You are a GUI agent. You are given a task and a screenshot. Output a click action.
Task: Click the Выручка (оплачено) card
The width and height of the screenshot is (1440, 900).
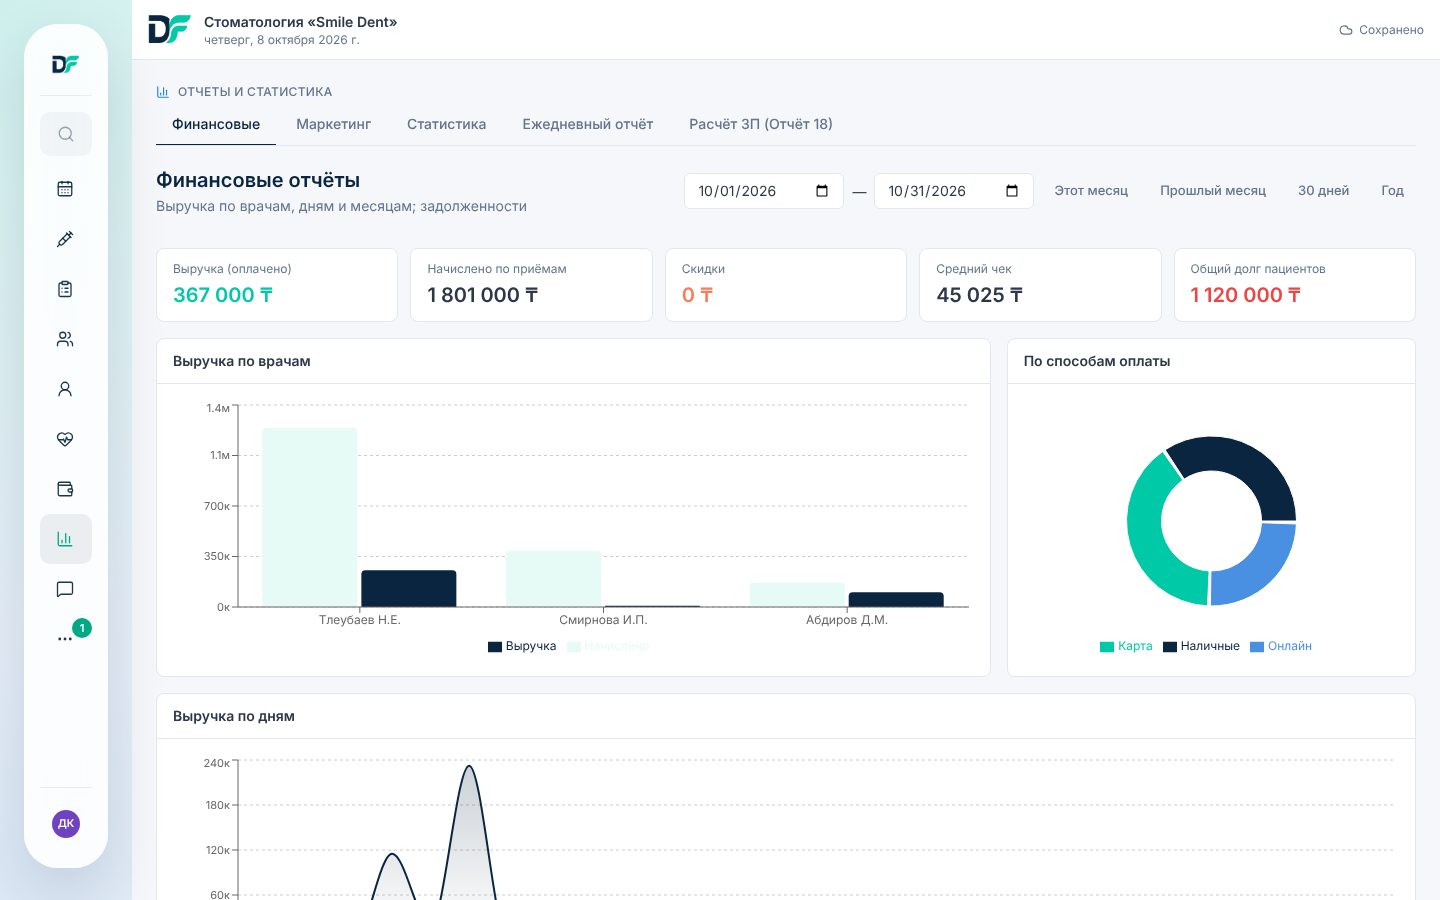(x=277, y=285)
